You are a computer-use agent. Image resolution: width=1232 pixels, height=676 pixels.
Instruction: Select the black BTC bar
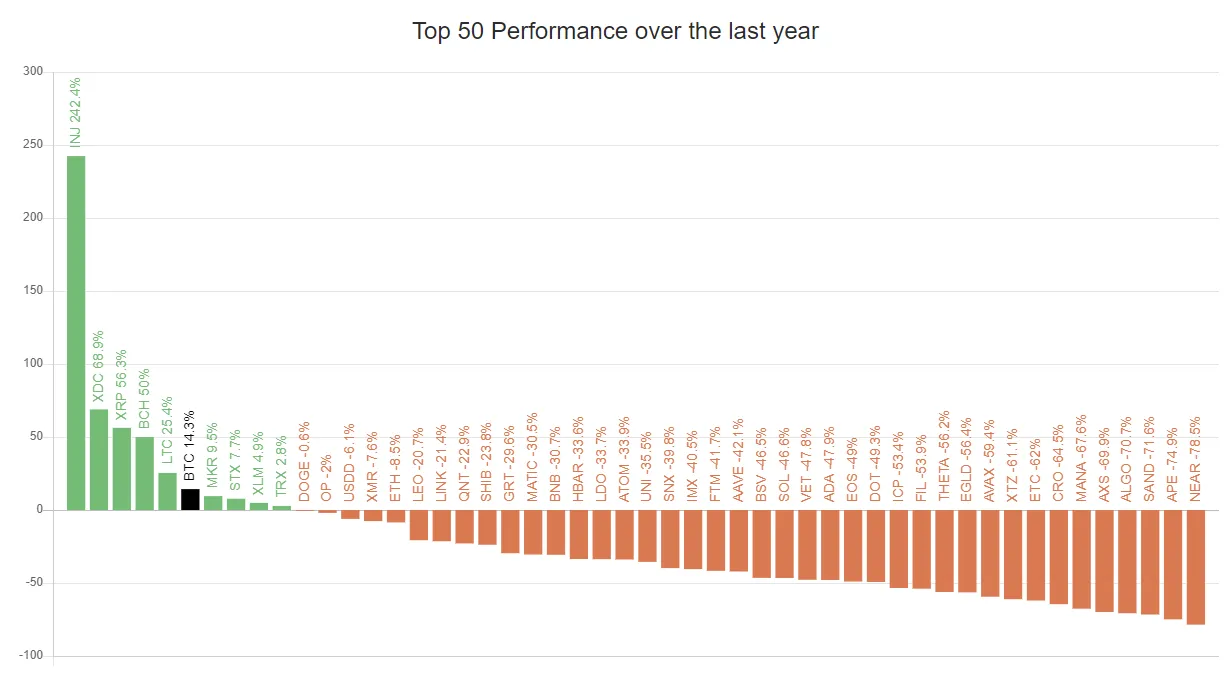190,499
